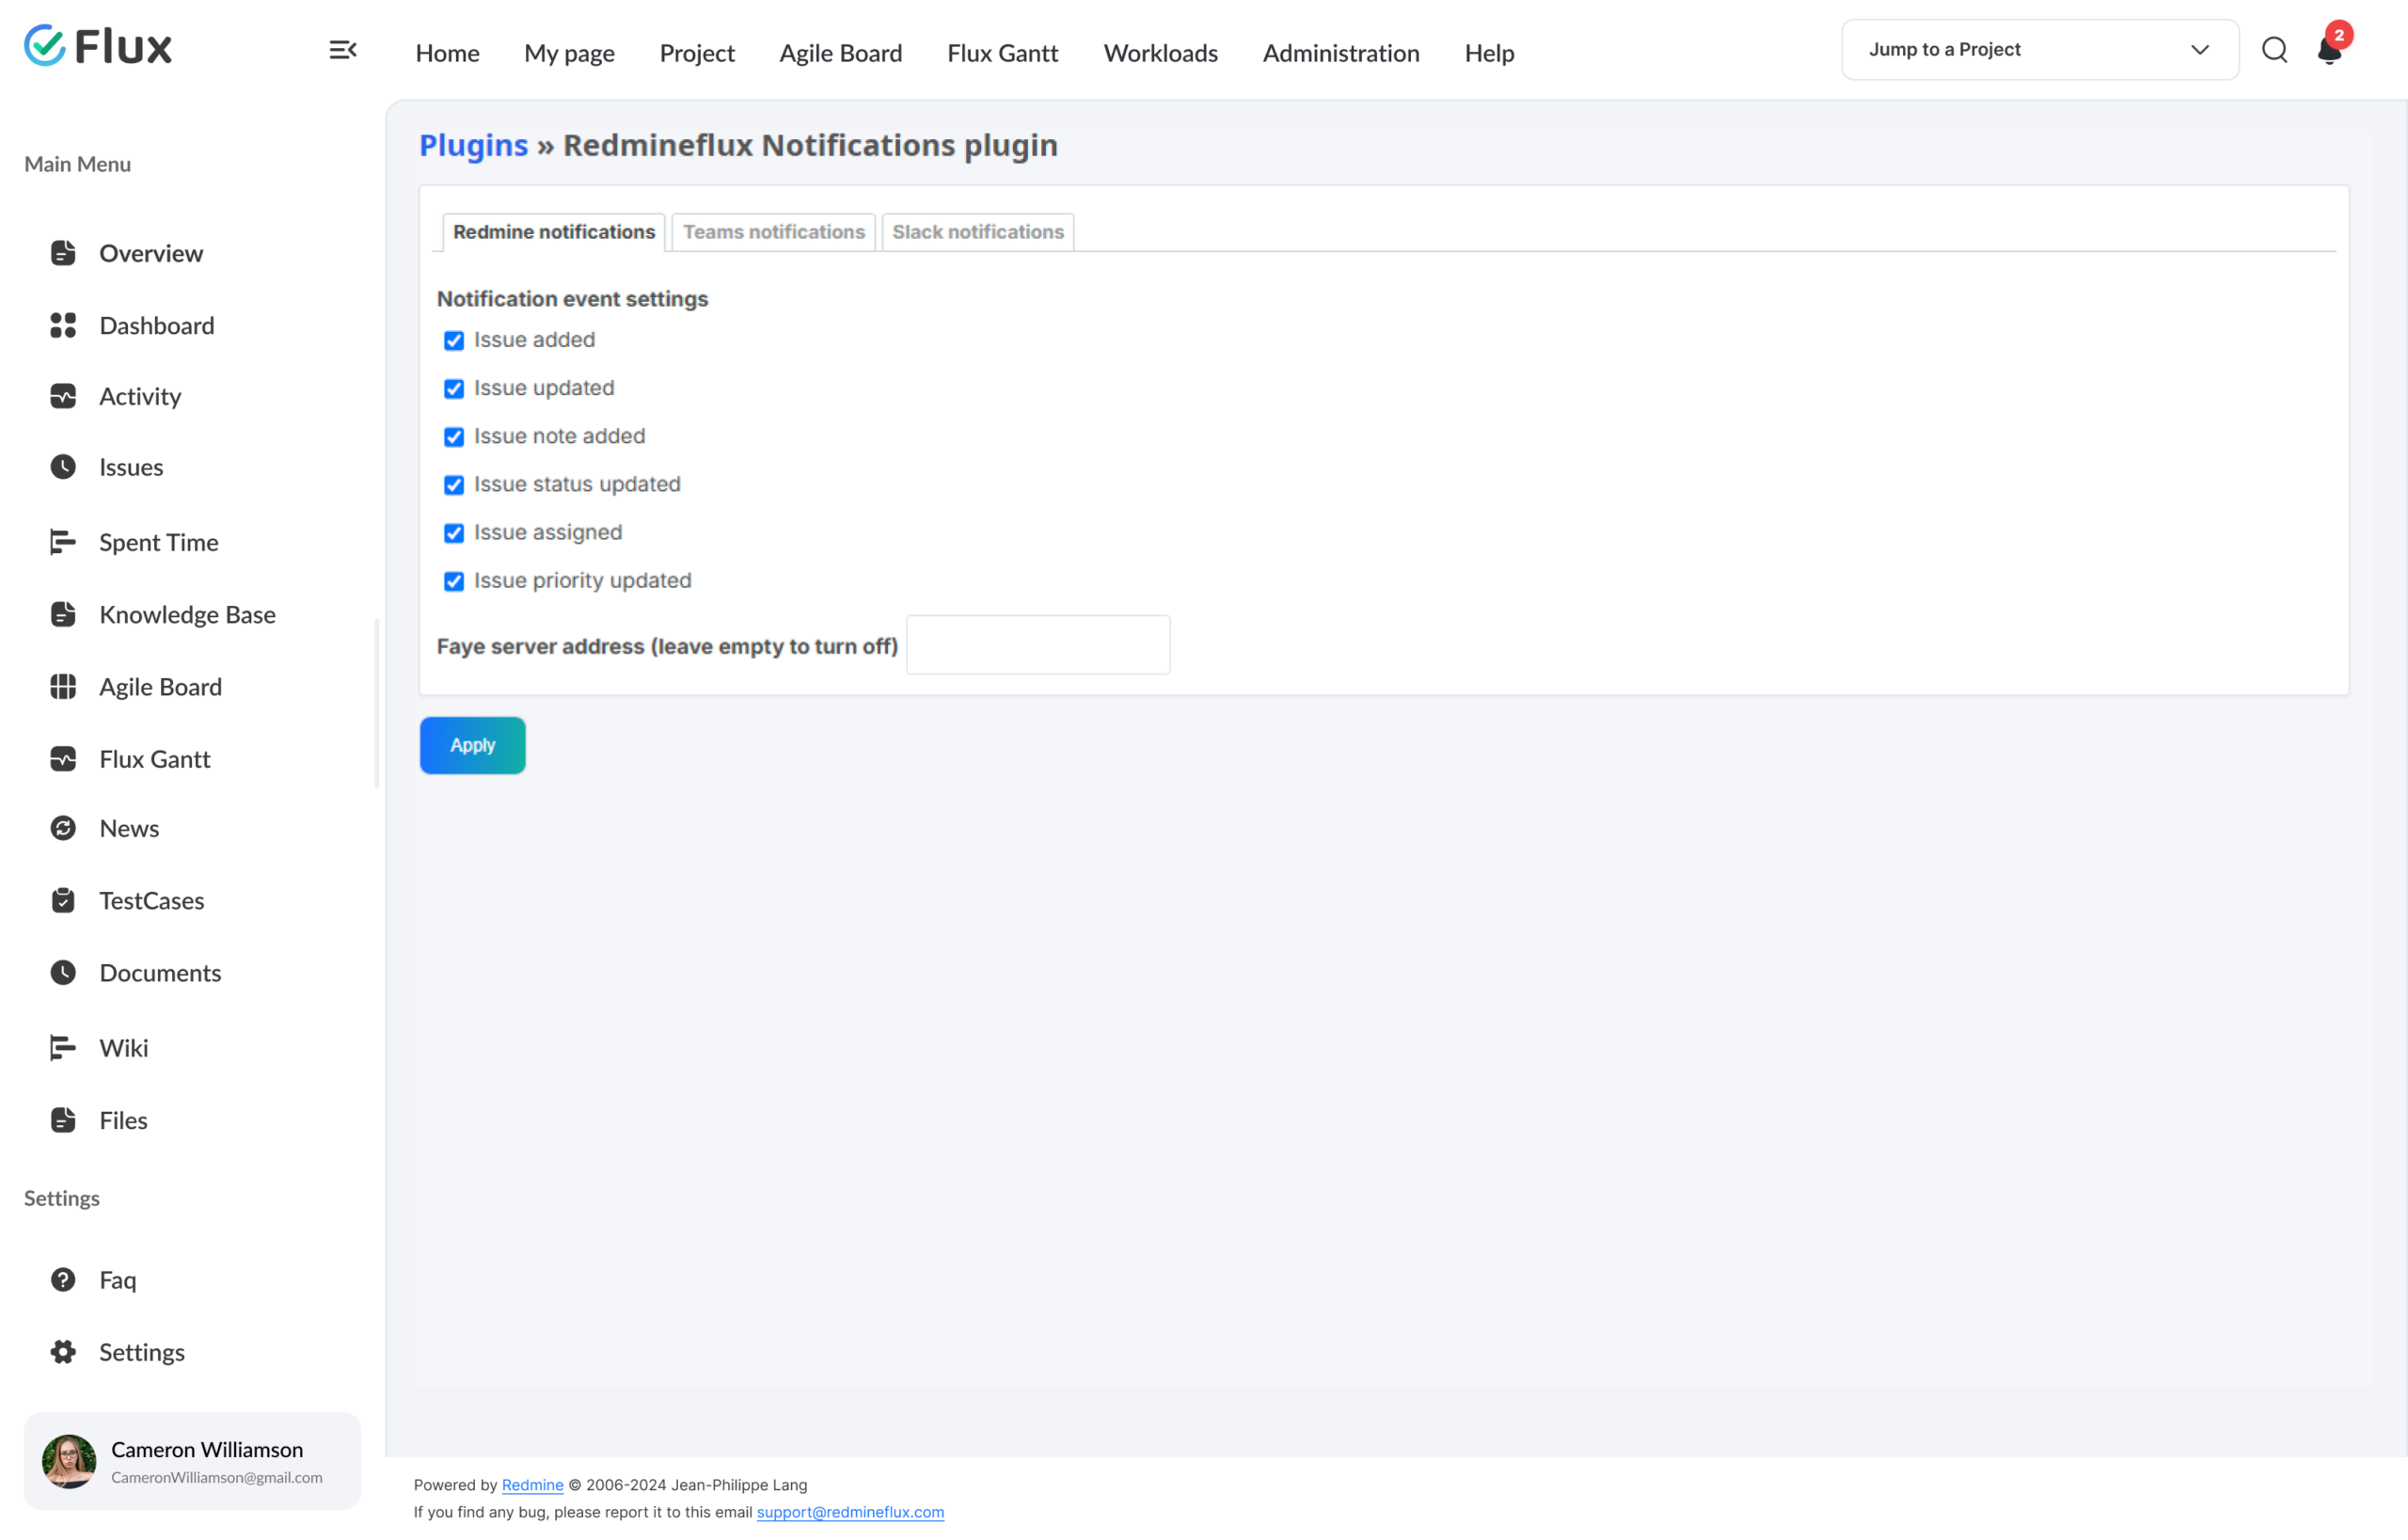Click the News sidebar icon
2408x1540 pixels.
(63, 828)
